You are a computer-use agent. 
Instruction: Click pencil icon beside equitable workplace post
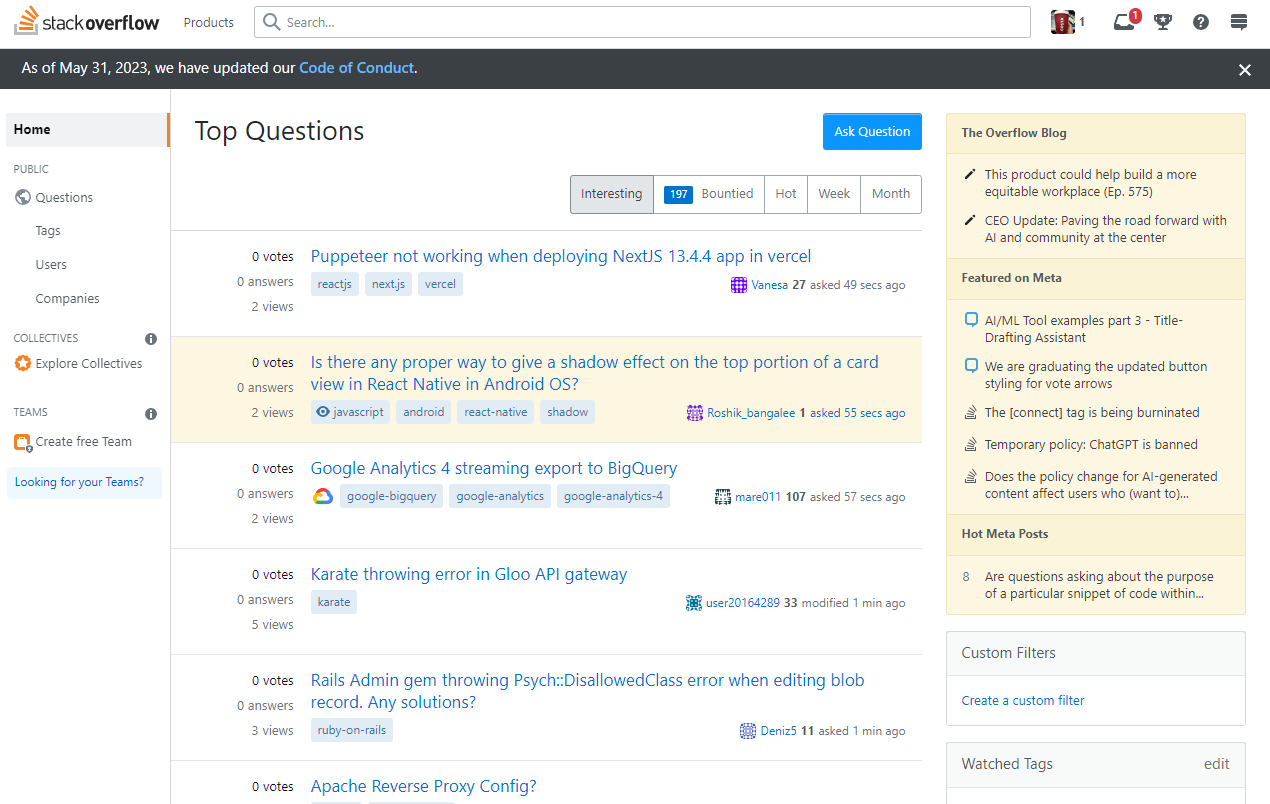click(x=969, y=174)
